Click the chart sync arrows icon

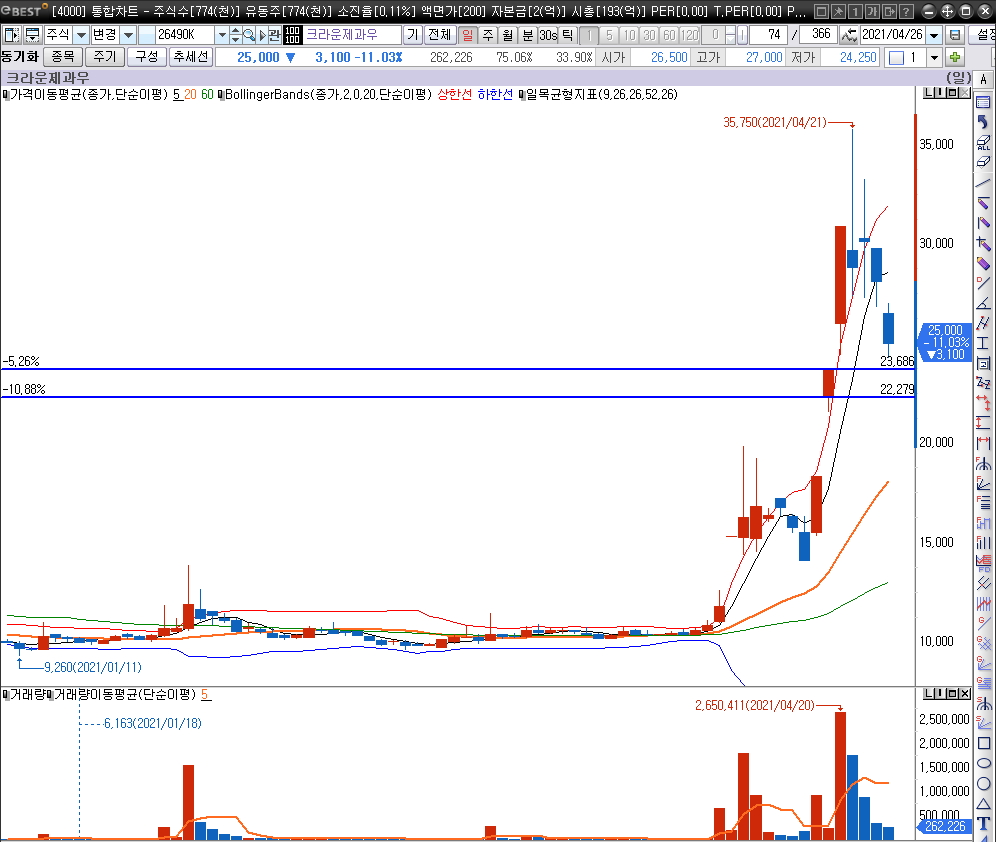[x=848, y=35]
